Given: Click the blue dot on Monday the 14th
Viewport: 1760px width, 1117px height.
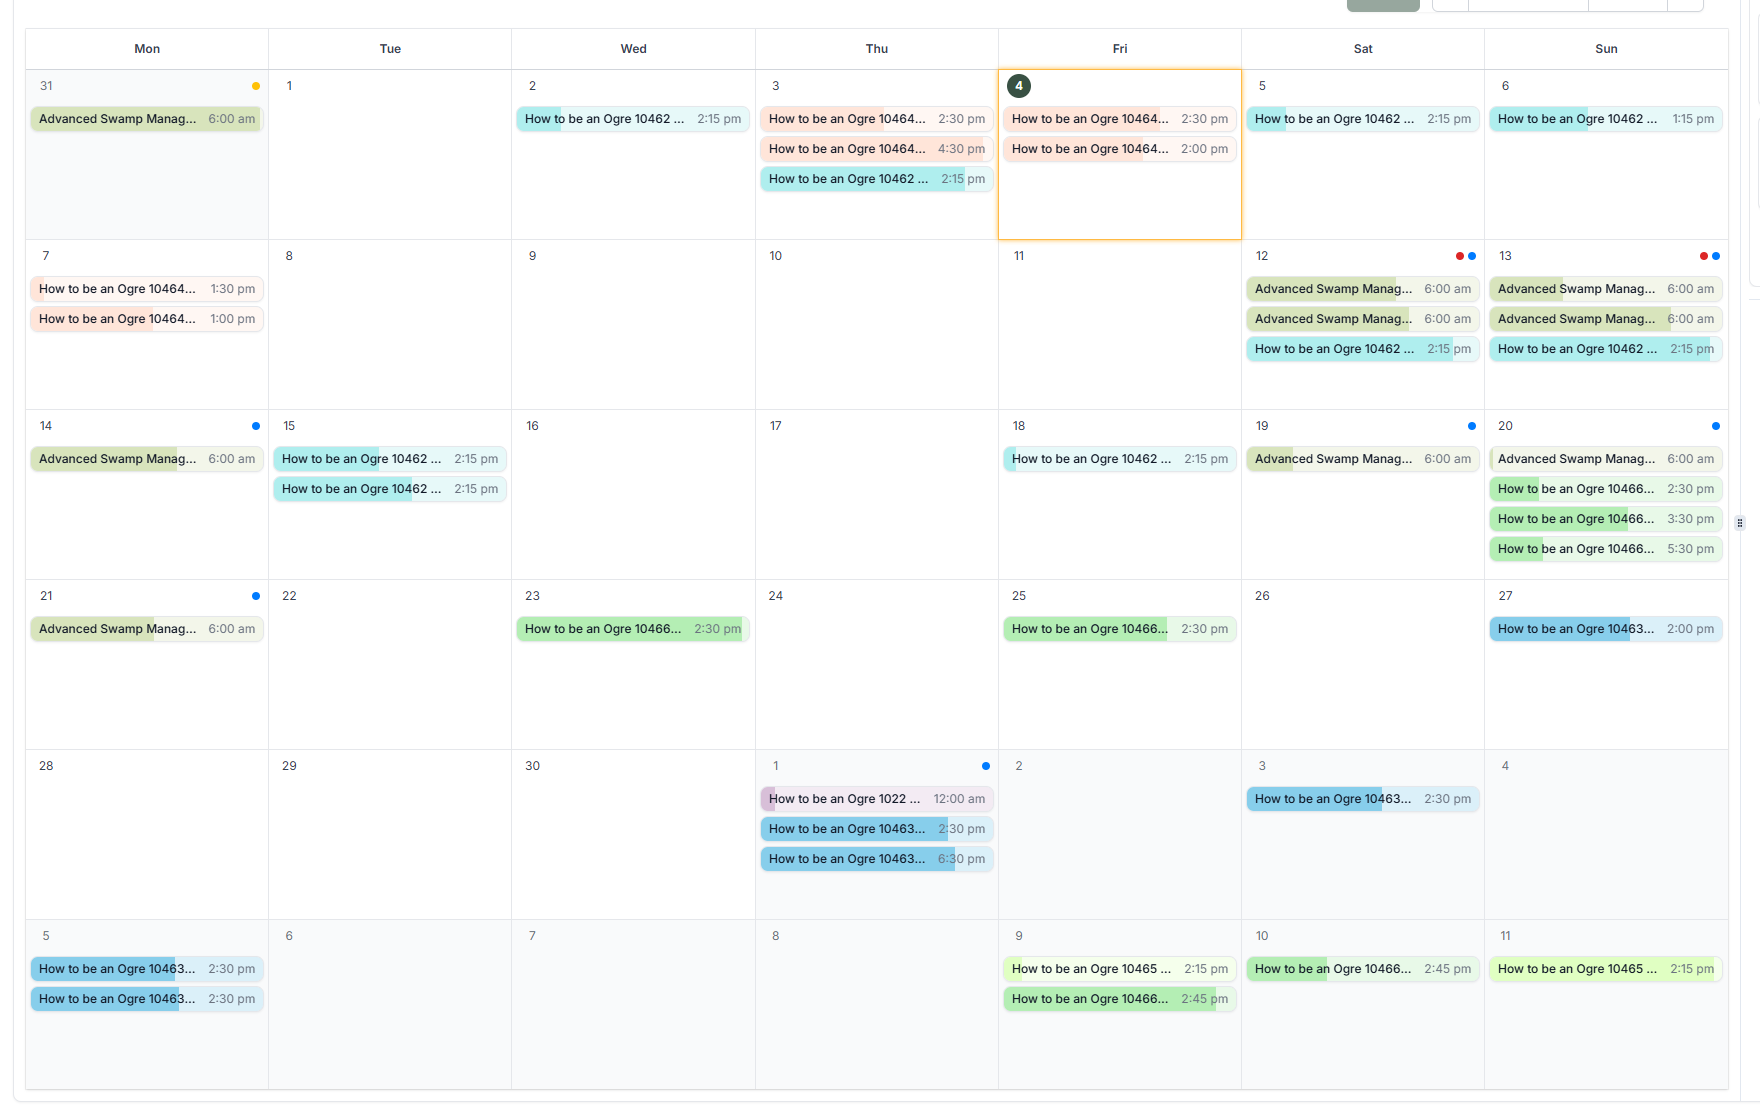Looking at the screenshot, I should tap(256, 426).
